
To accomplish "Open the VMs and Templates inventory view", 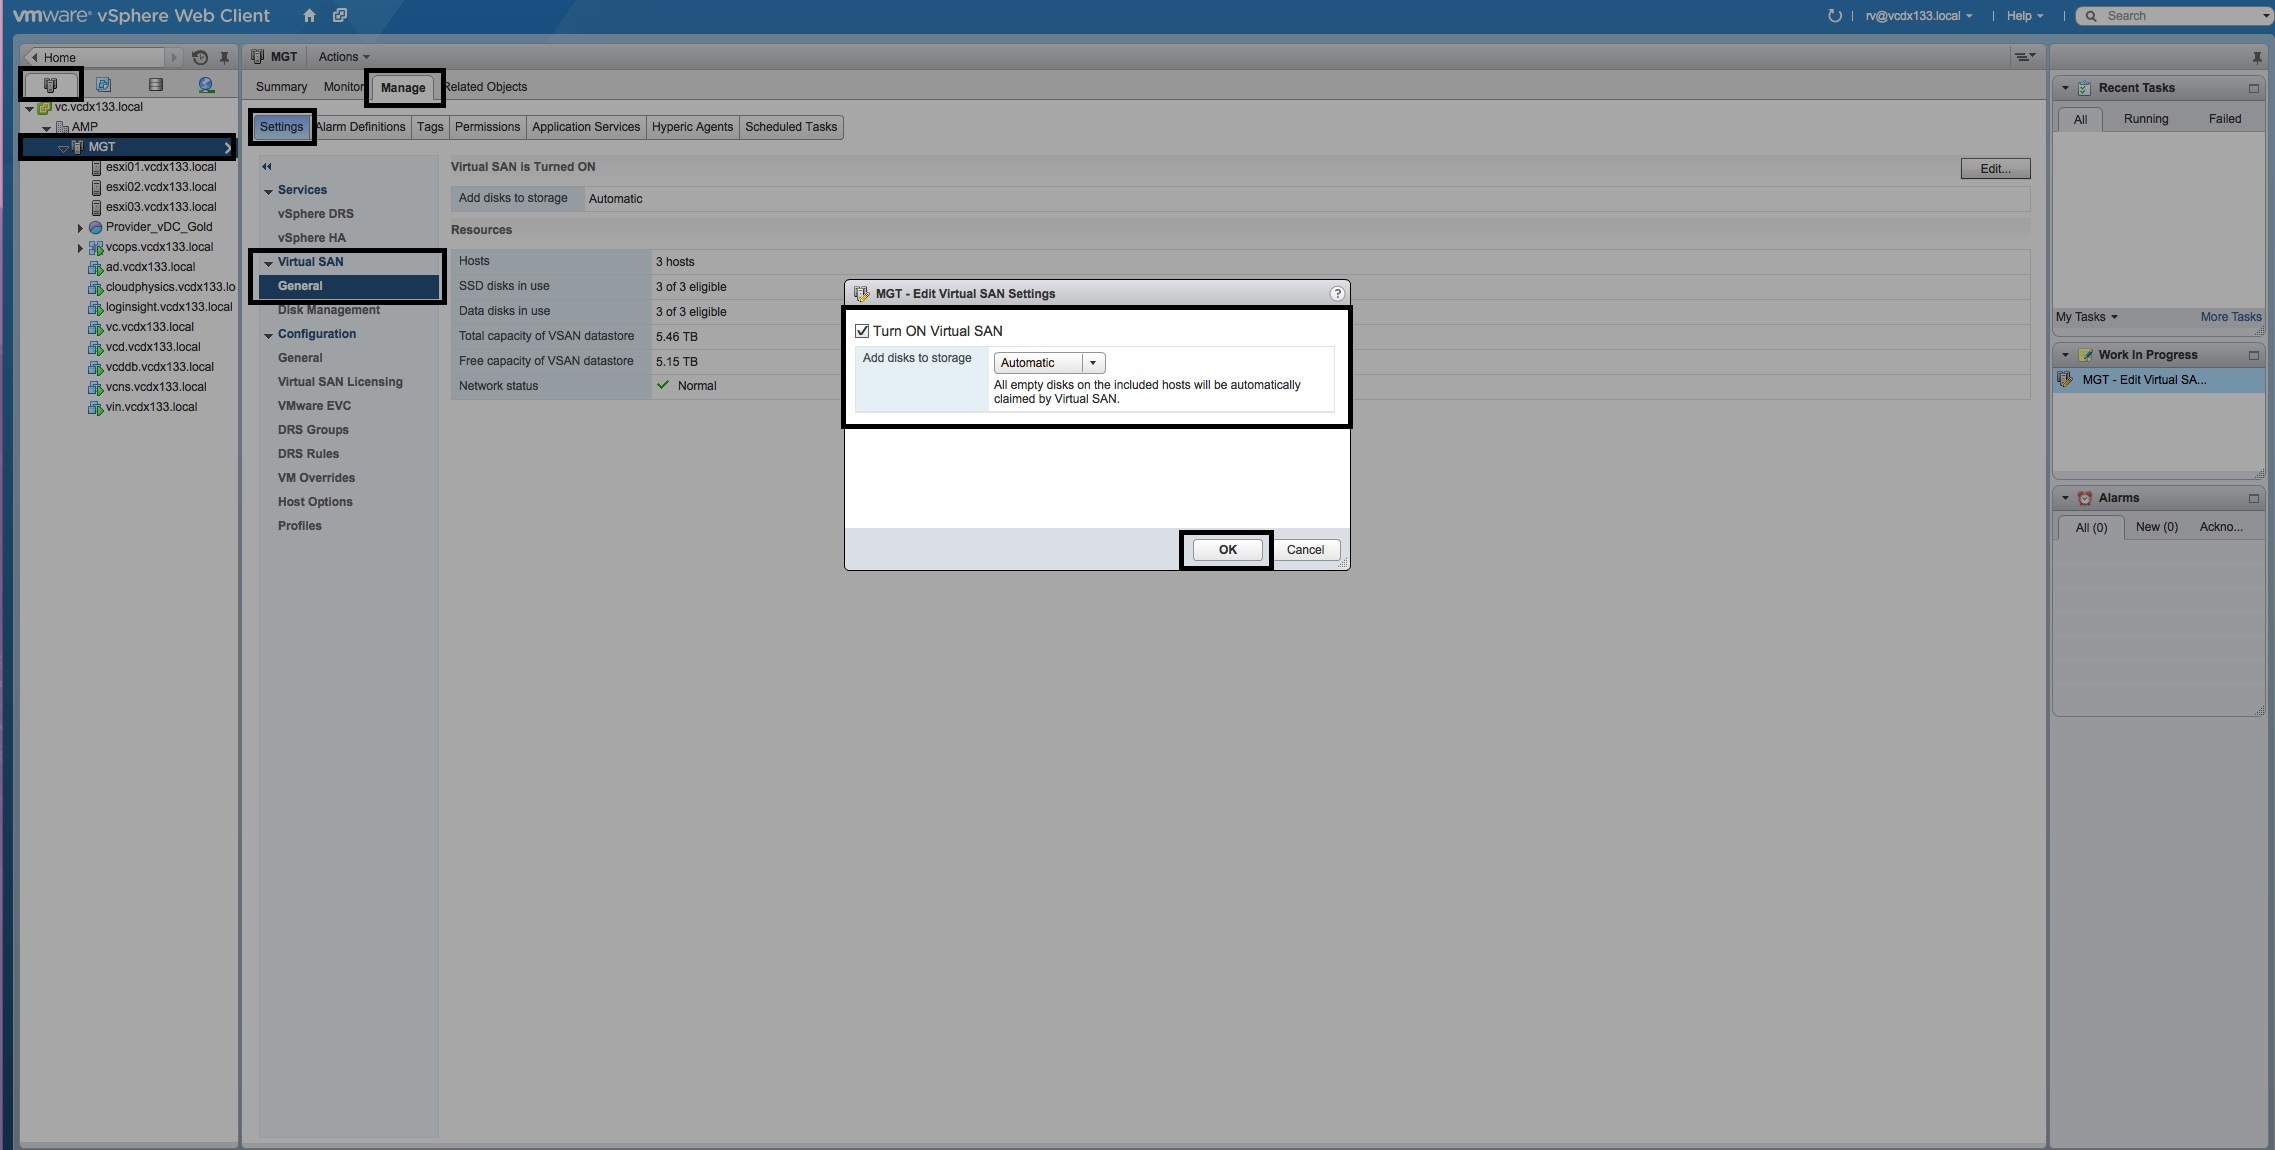I will (x=103, y=85).
